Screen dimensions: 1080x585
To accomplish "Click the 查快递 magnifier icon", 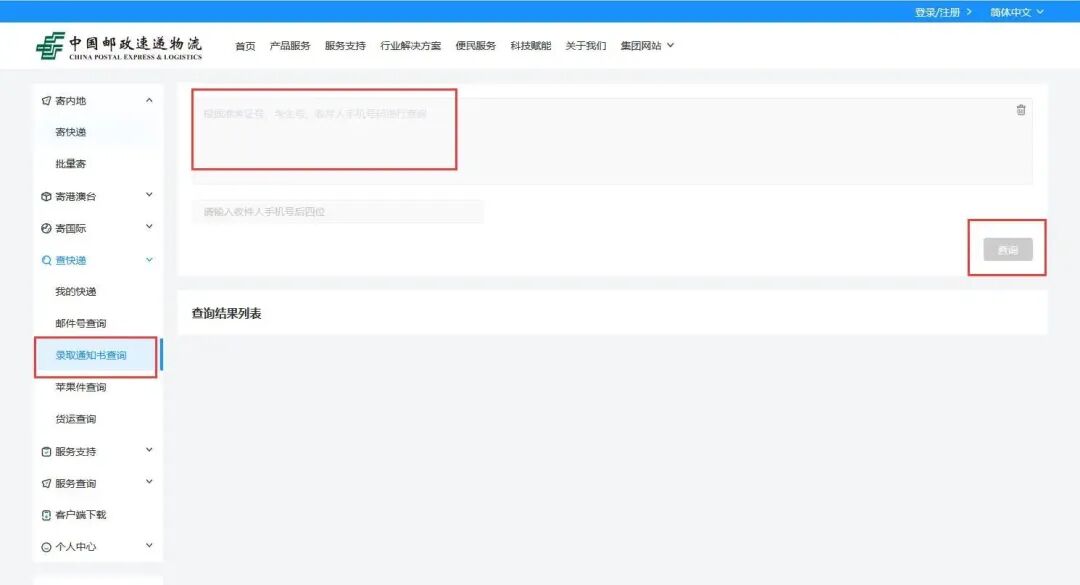I will [46, 260].
